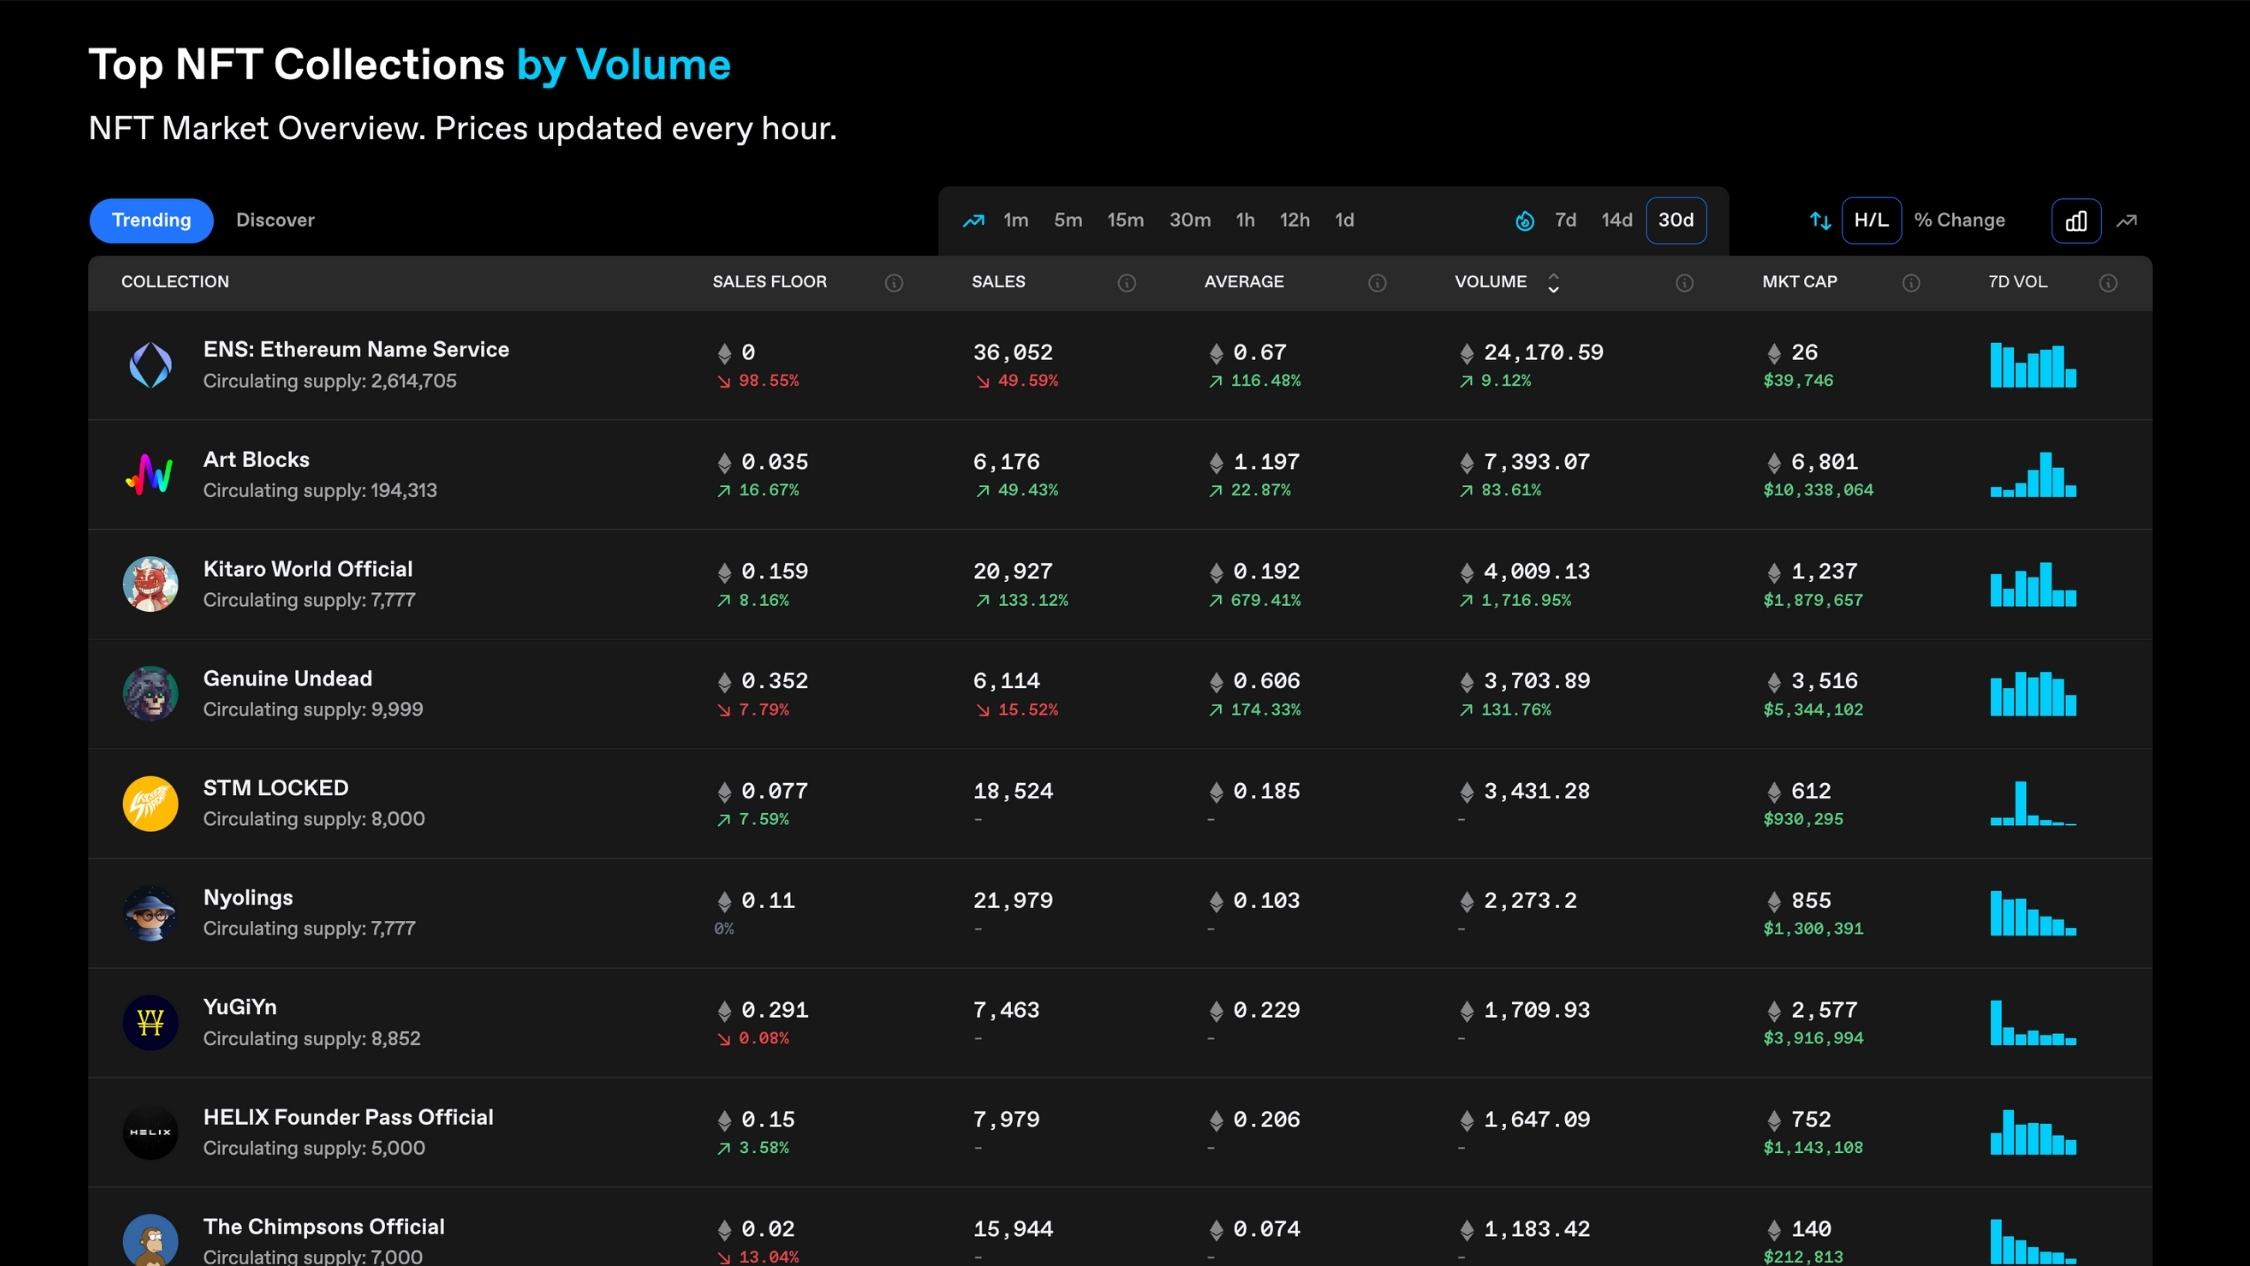Click Genuine Undead sales value 6,114
The width and height of the screenshot is (2250, 1266).
pos(1006,681)
